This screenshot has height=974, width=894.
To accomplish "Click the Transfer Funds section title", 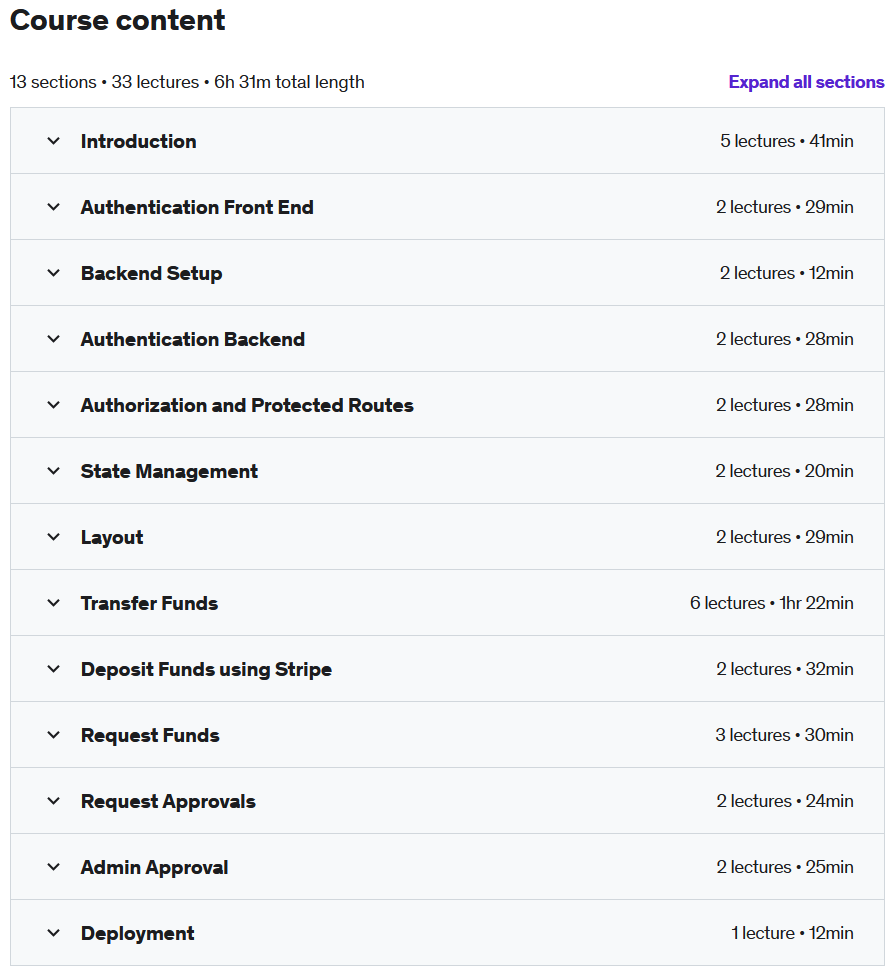I will (149, 603).
